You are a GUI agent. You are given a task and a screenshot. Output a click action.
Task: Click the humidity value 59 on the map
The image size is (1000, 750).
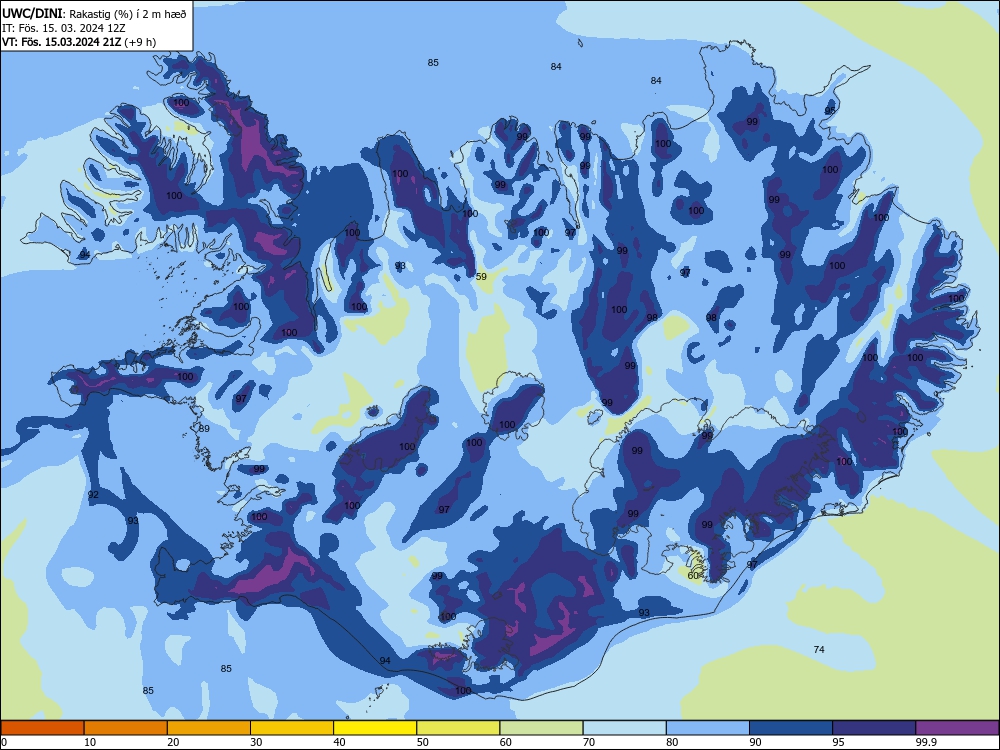482,276
